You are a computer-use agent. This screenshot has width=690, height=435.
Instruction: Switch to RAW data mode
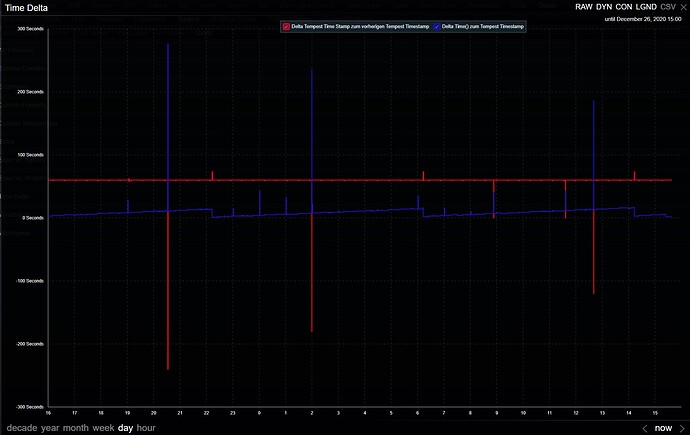click(584, 7)
